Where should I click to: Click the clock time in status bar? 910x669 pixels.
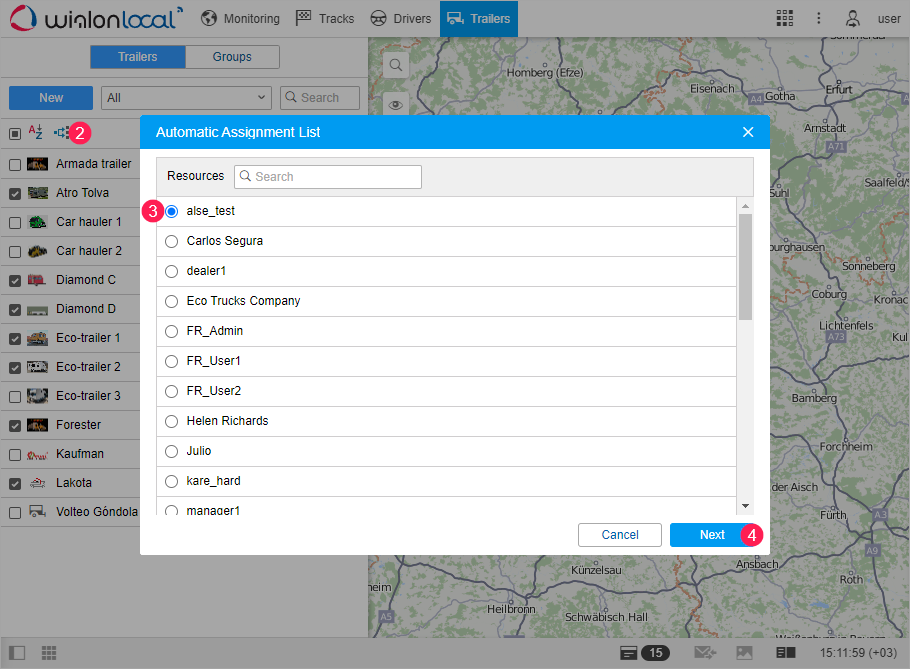coord(858,653)
